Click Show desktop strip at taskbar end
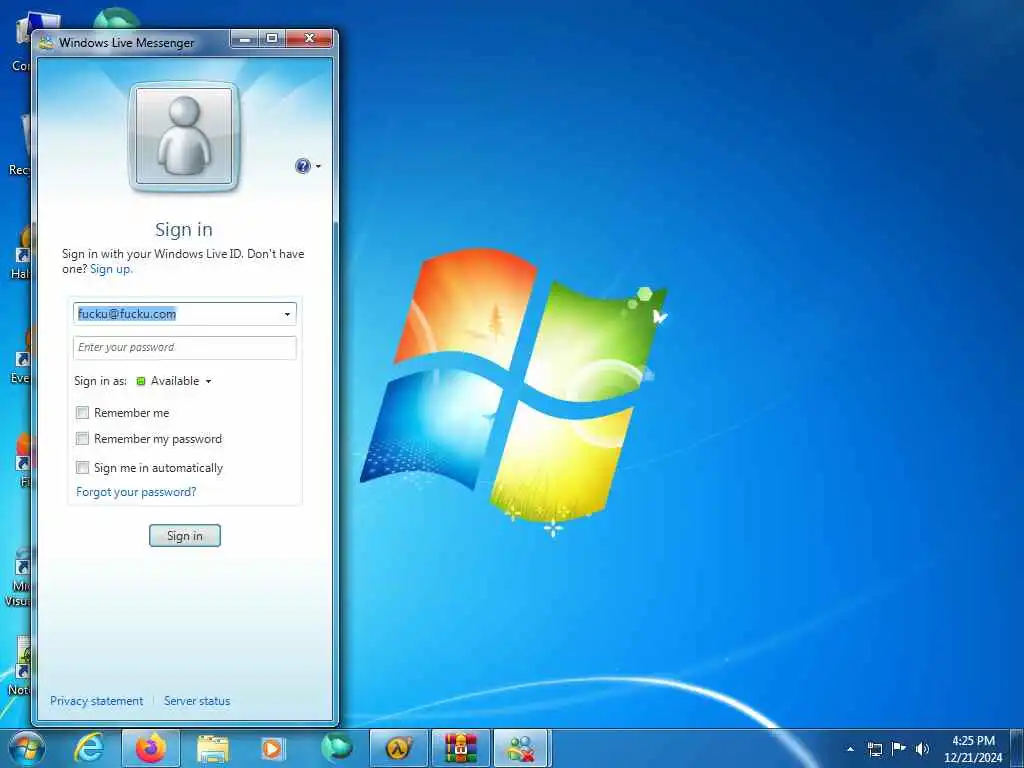The image size is (1024, 768). pos(1017,748)
